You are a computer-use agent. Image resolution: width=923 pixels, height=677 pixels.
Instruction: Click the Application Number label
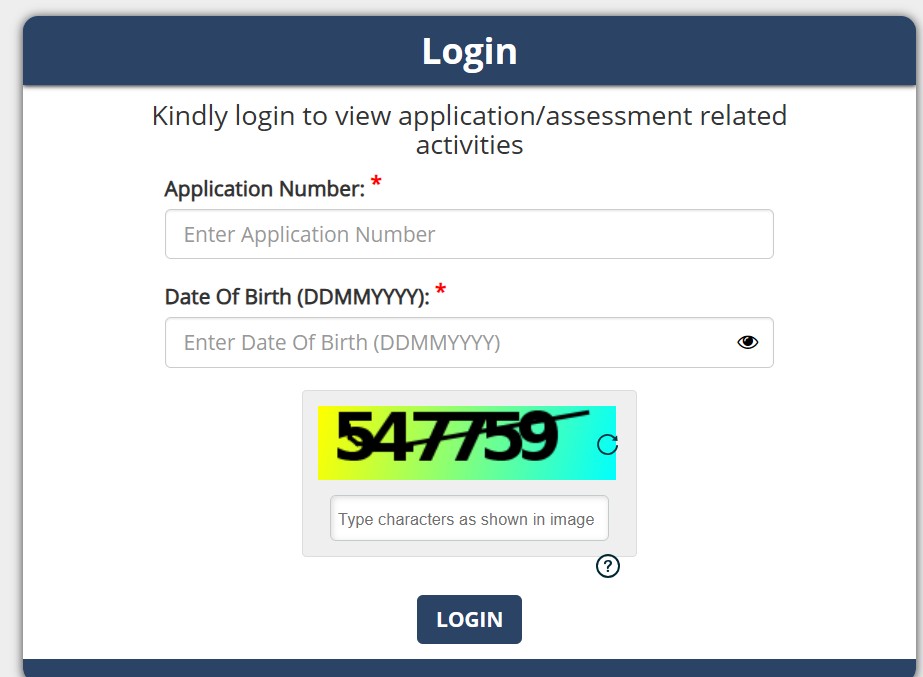[264, 189]
